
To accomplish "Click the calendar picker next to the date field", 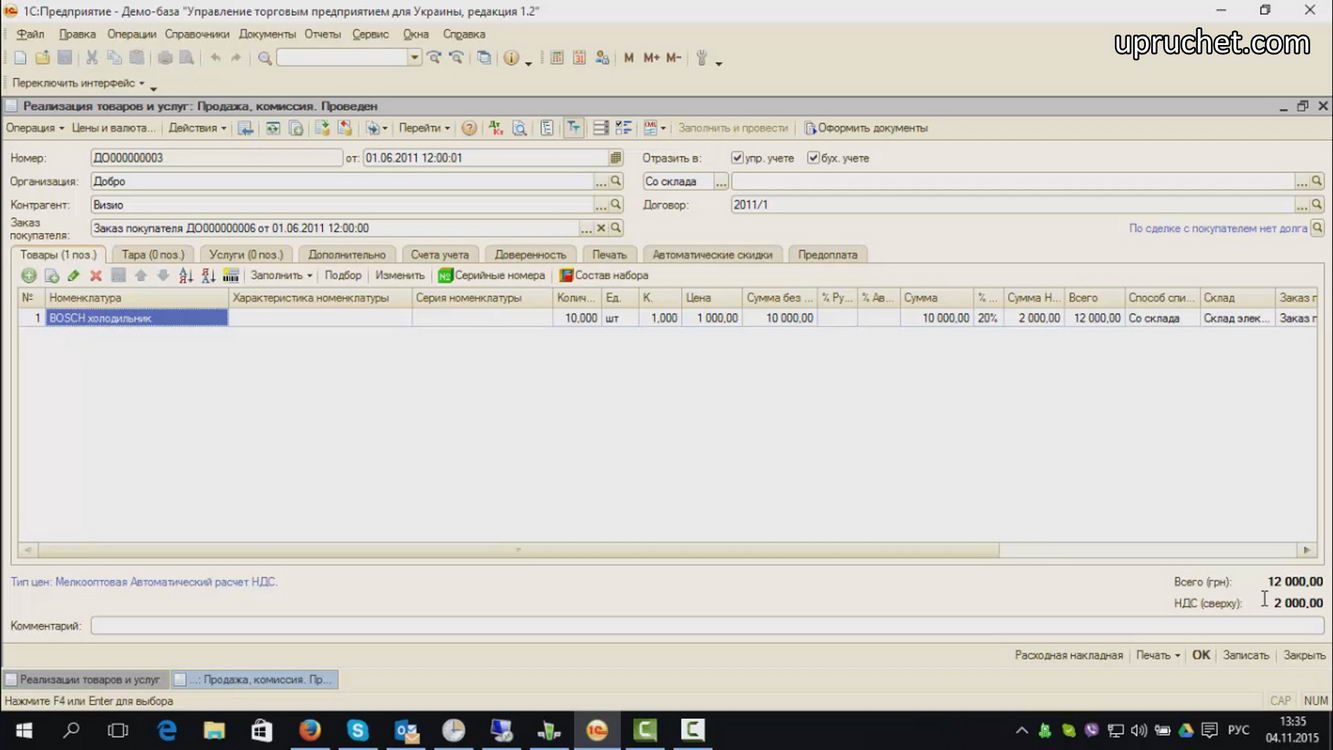I will pos(616,158).
